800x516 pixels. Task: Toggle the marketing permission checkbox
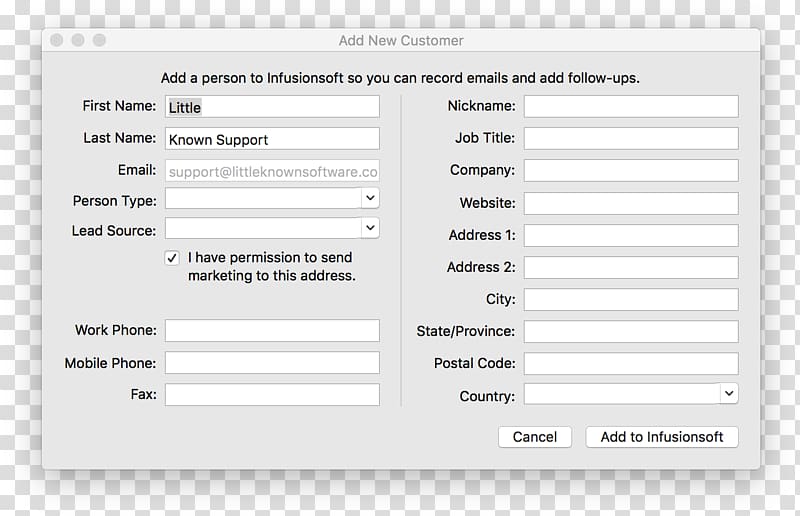point(172,258)
